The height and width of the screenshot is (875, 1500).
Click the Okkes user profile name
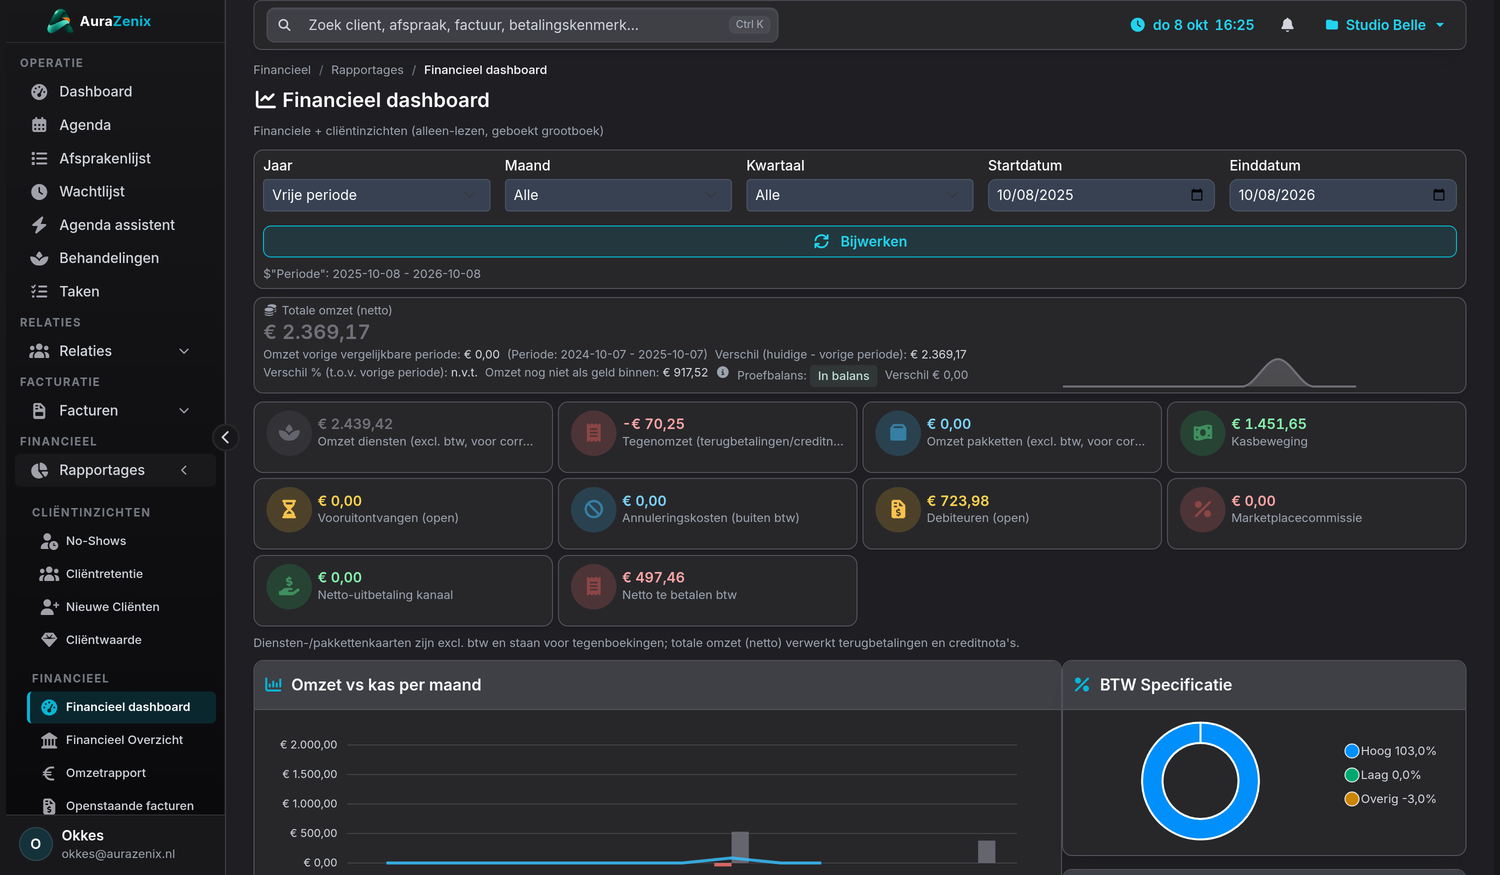click(x=83, y=835)
